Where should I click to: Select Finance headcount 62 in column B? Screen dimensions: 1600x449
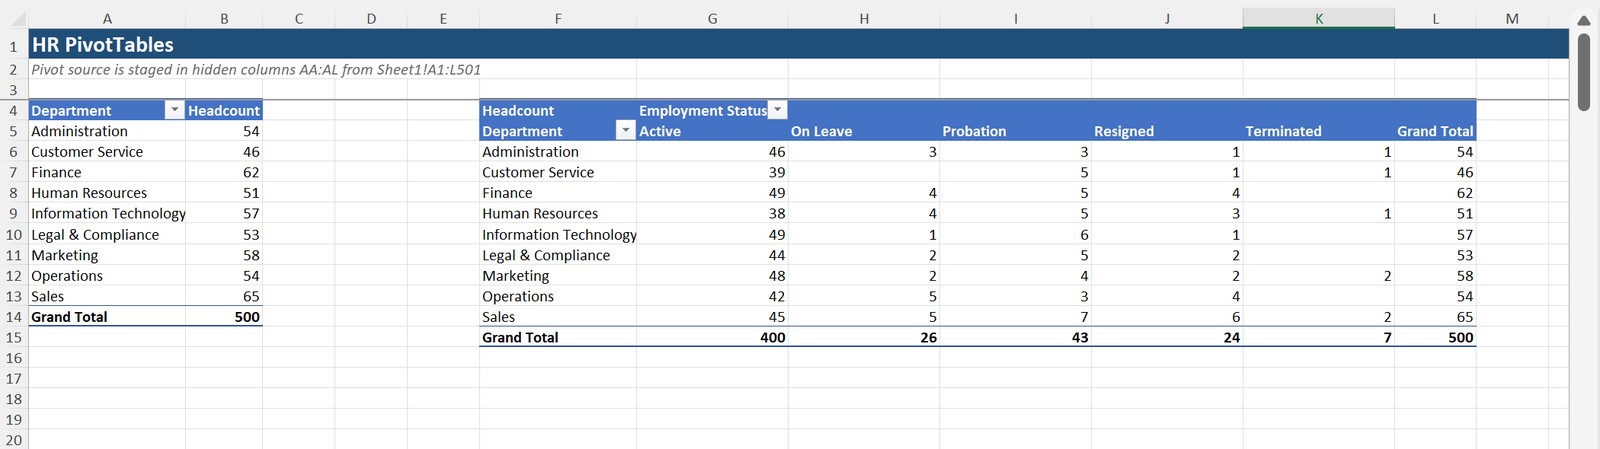click(x=224, y=172)
